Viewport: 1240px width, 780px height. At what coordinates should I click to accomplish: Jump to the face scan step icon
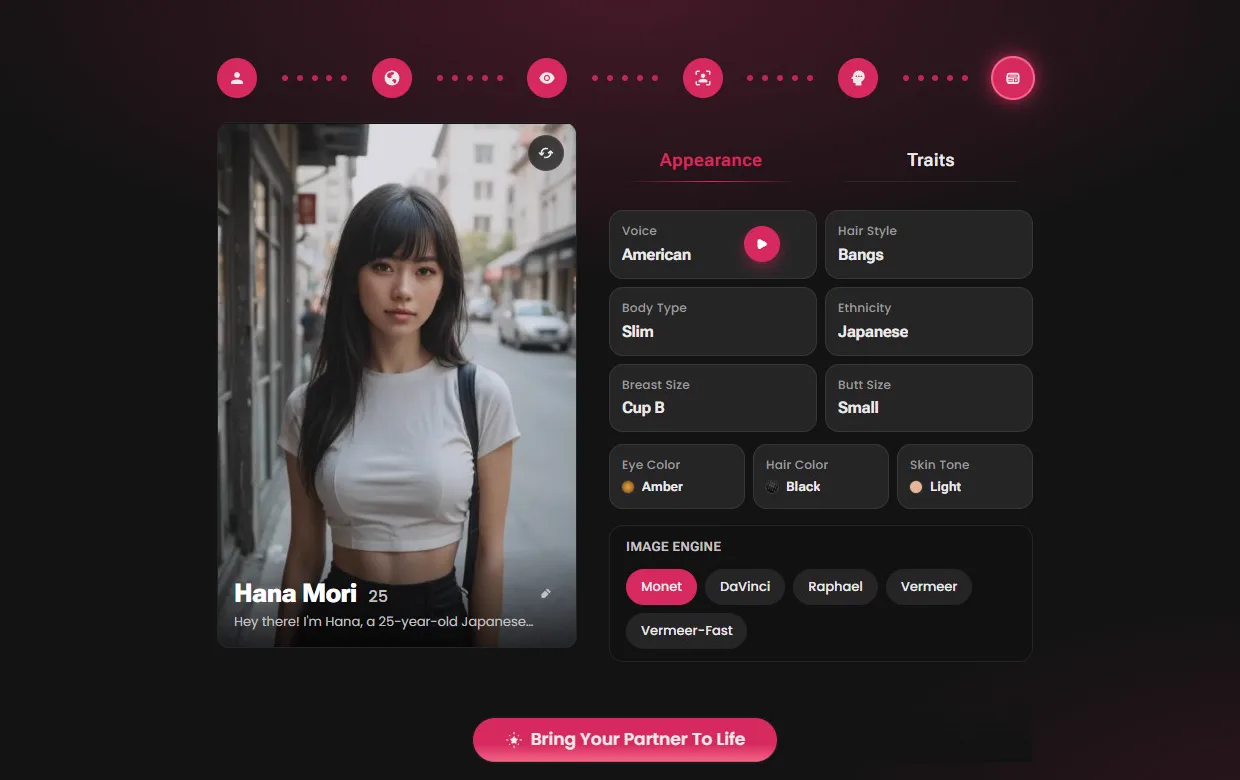coord(703,78)
